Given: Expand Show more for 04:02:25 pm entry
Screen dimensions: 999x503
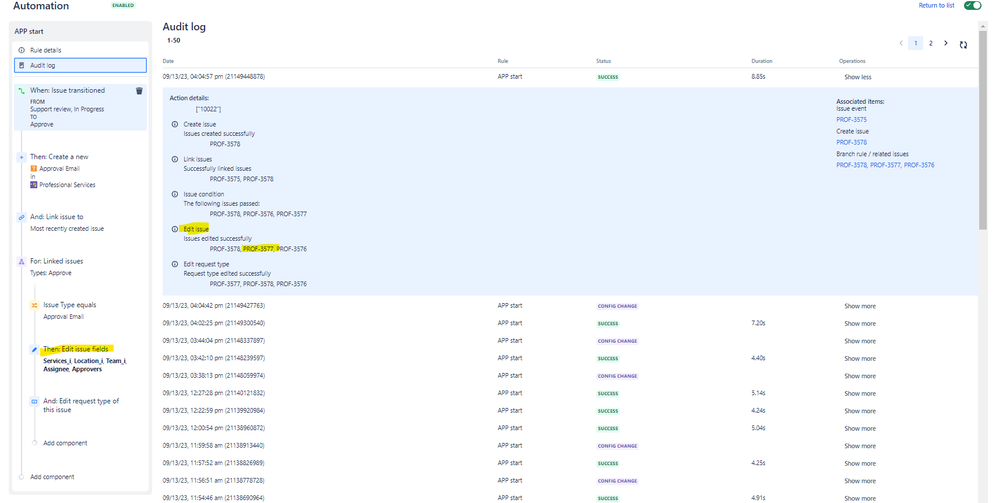Looking at the screenshot, I should (860, 324).
